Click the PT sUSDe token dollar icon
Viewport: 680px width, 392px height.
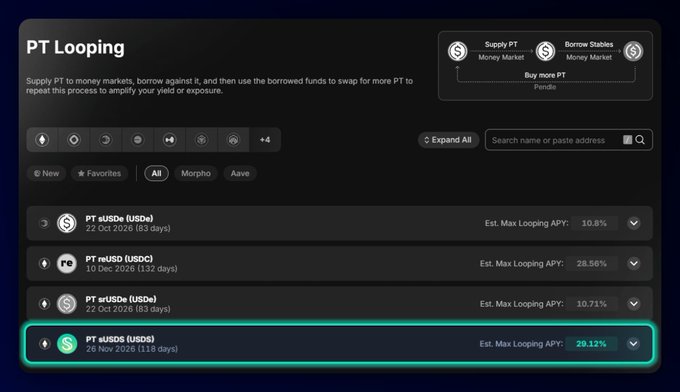click(x=67, y=223)
